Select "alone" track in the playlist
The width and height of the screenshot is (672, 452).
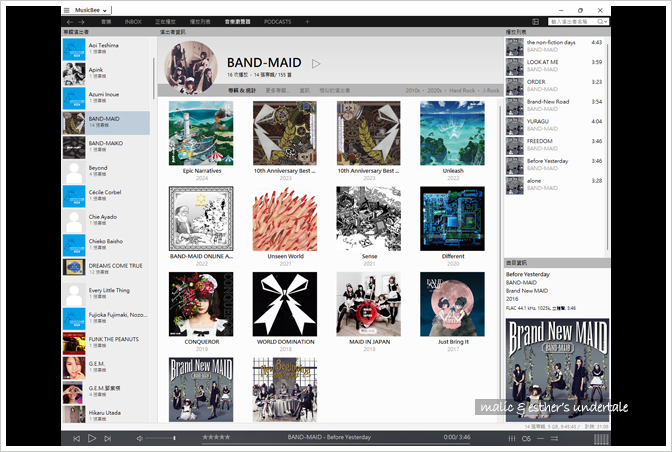tap(555, 185)
